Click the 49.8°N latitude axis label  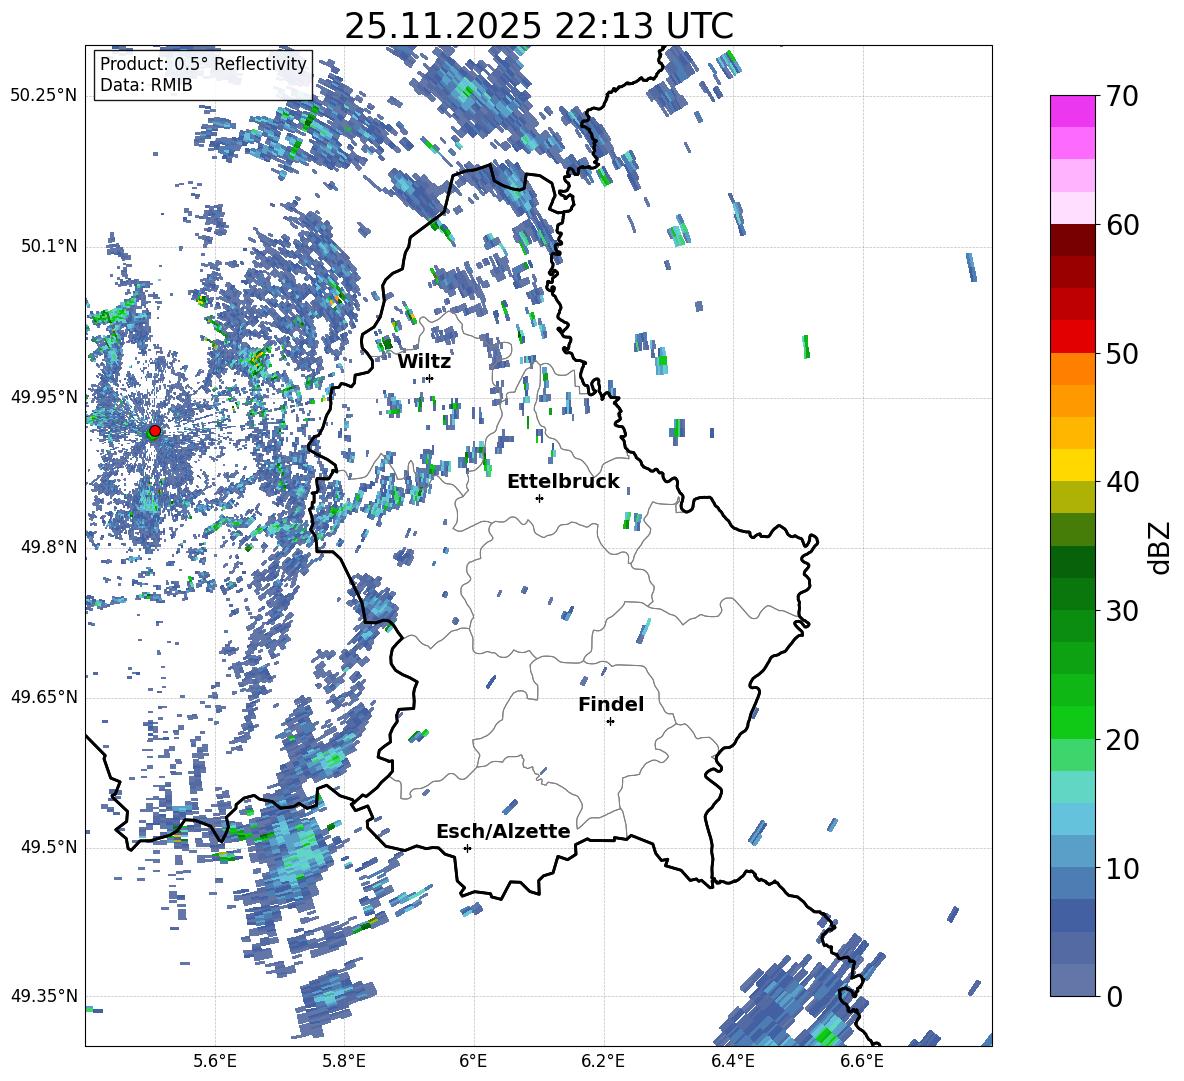click(x=48, y=547)
